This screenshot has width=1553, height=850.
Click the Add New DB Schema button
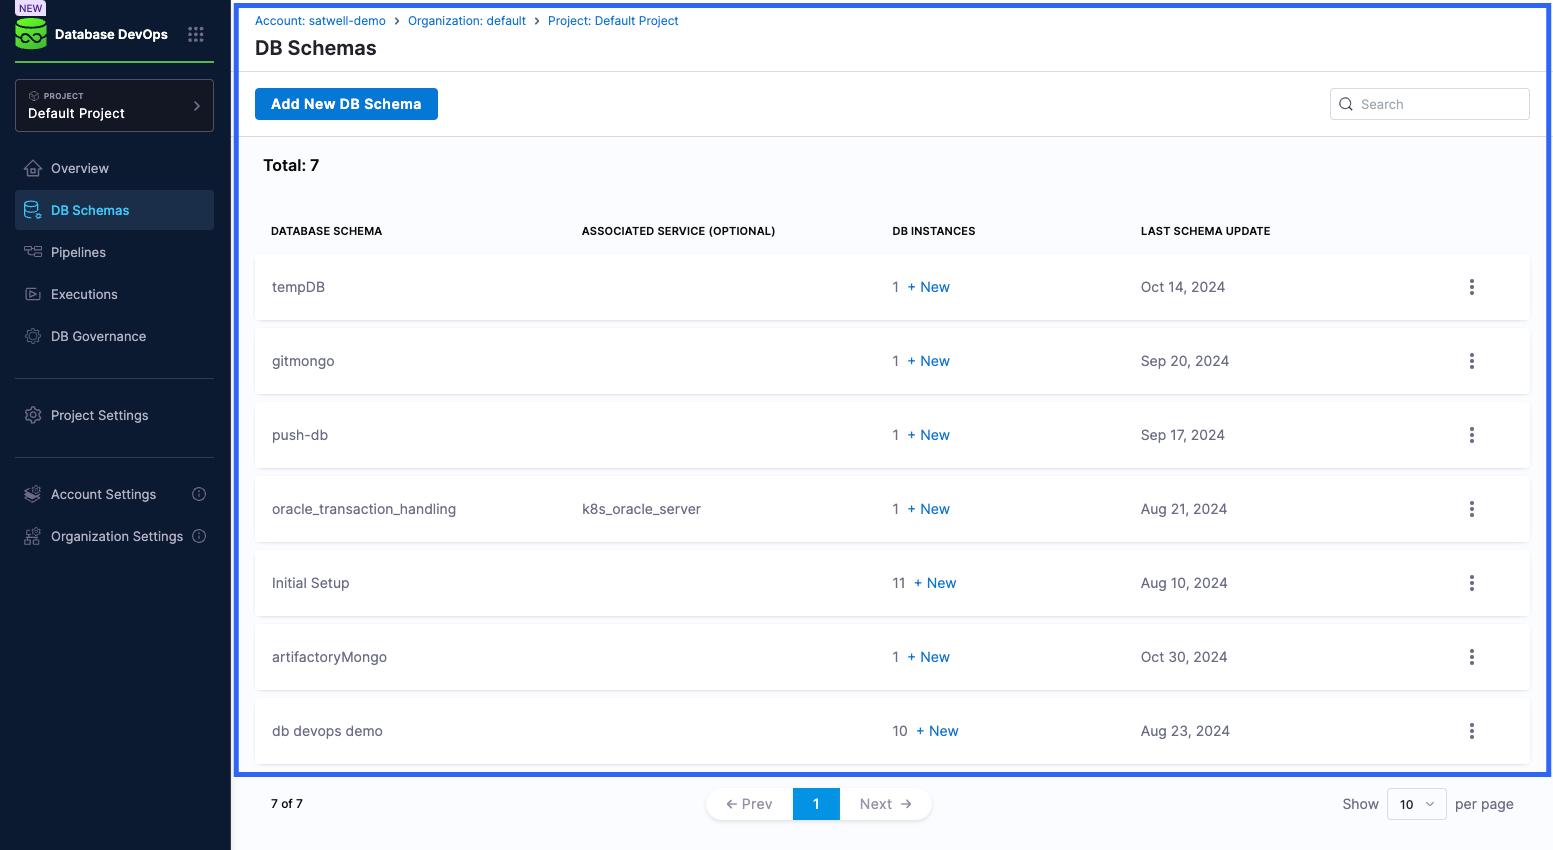tap(346, 104)
